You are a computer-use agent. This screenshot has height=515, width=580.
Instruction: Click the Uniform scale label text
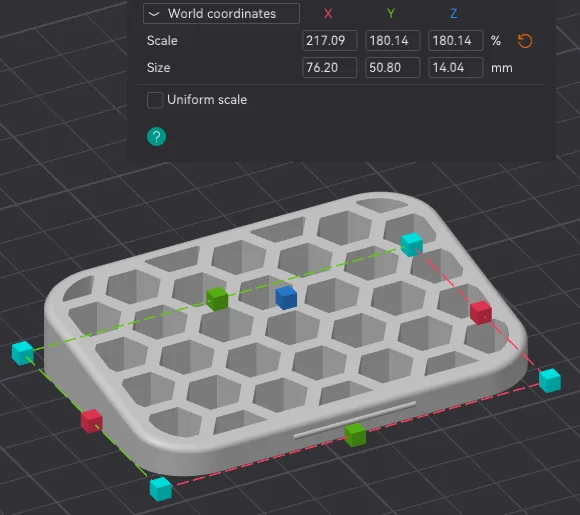coord(207,100)
